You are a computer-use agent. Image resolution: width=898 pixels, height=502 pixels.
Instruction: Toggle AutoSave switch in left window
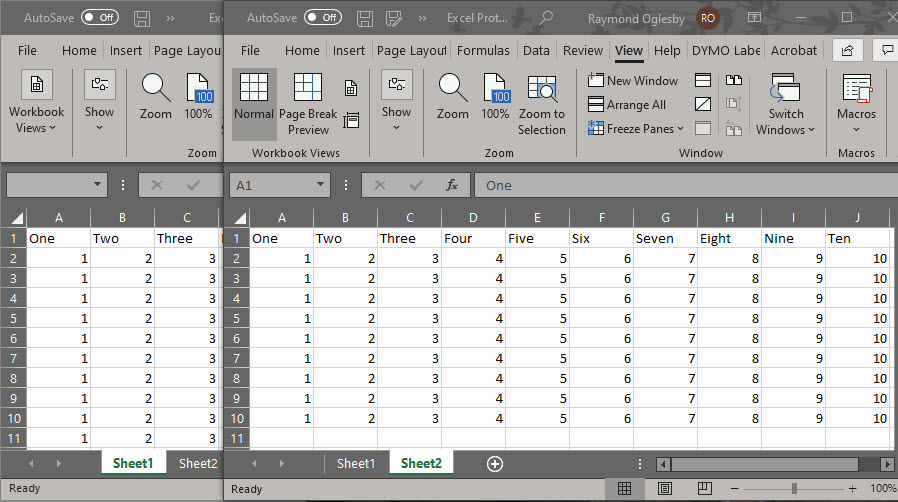[x=100, y=17]
